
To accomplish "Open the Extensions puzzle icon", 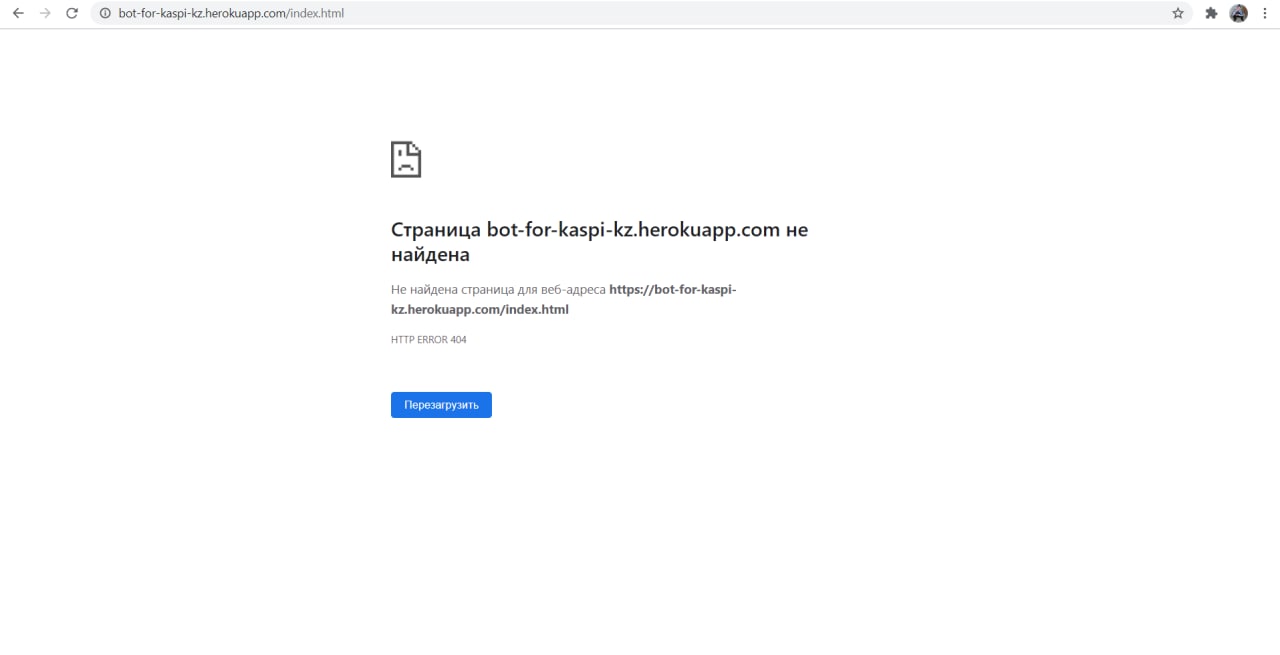I will 1211,13.
